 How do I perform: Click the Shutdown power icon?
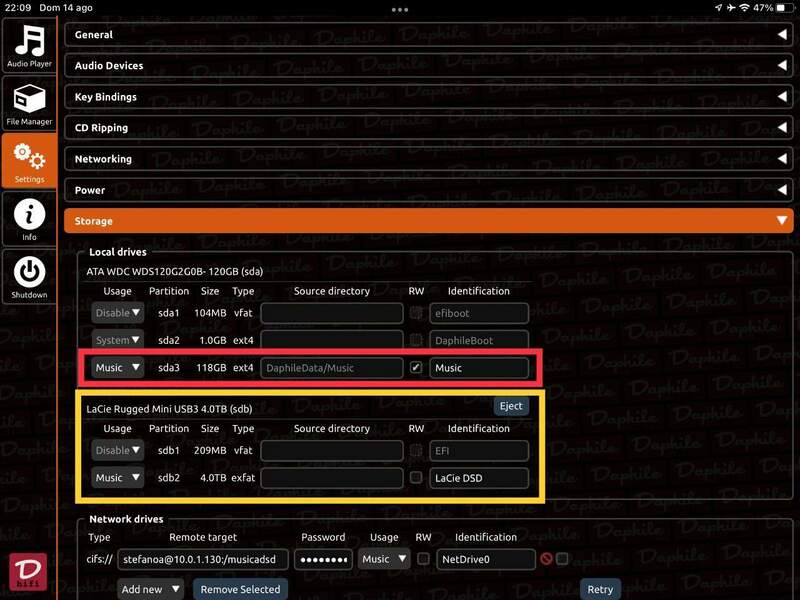pyautogui.click(x=29, y=274)
